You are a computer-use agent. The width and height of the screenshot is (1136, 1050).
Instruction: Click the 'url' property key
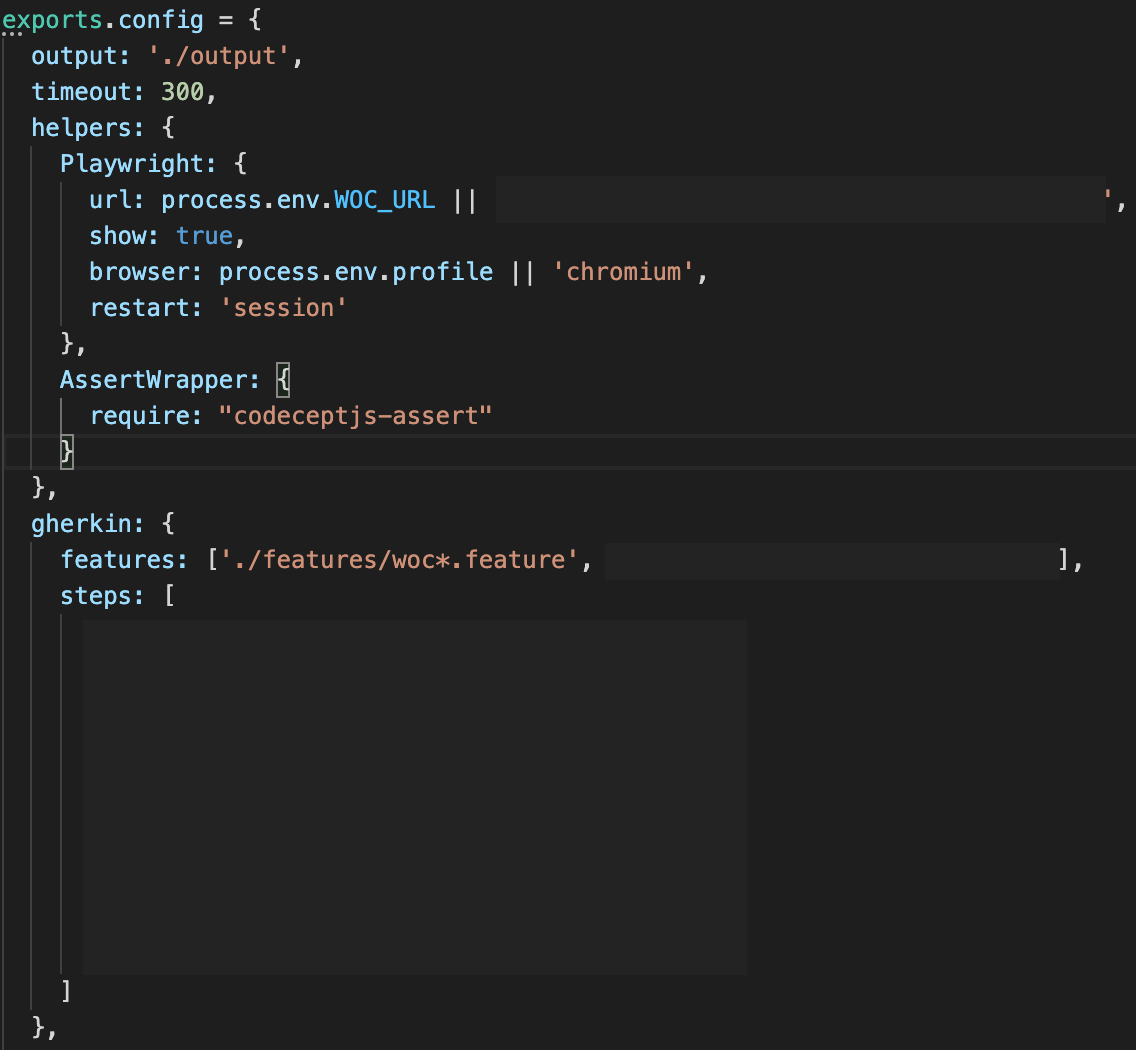coord(110,200)
